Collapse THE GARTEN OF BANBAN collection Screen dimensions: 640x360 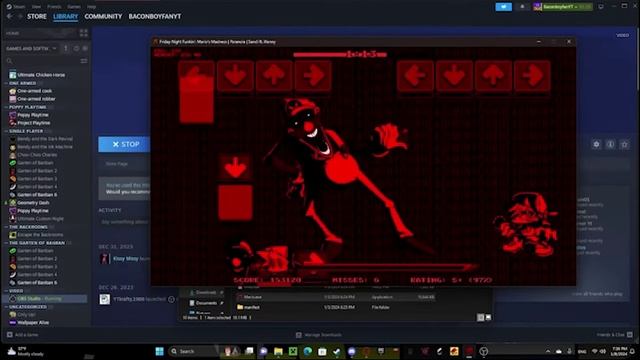tap(6, 242)
